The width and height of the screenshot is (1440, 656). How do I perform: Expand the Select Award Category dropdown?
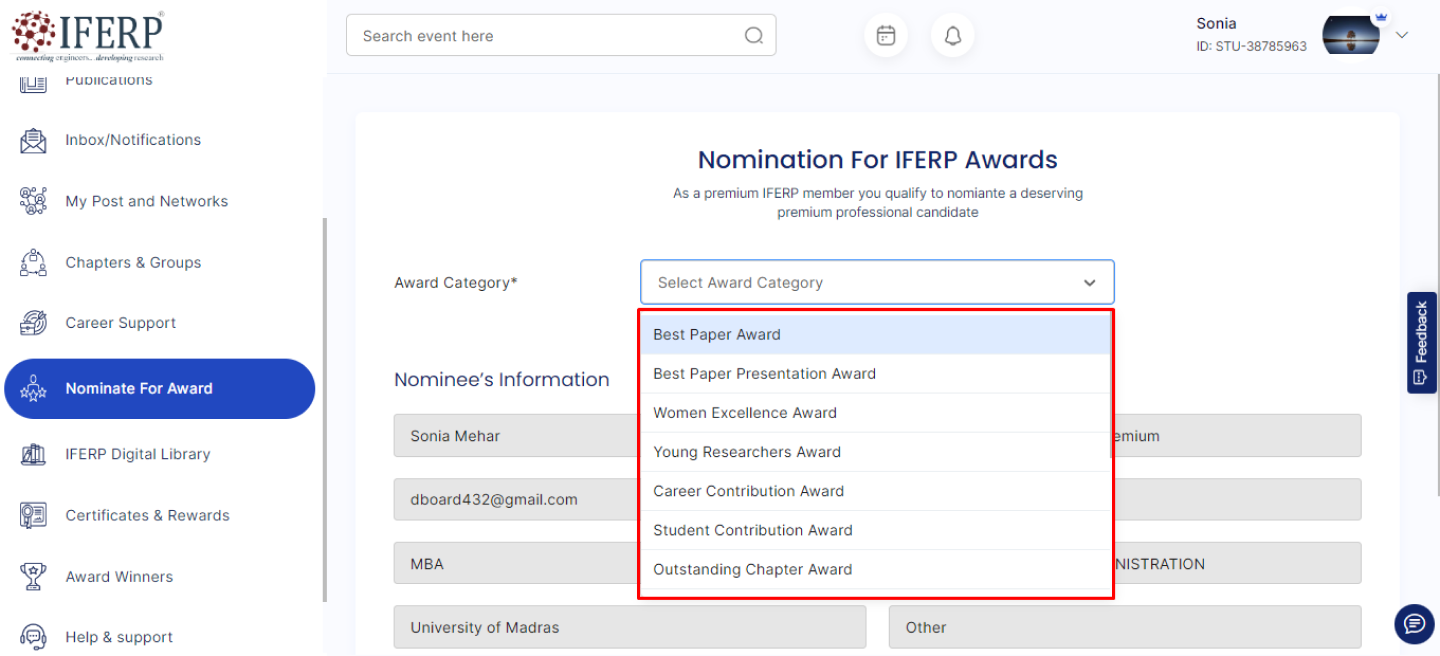click(x=877, y=283)
